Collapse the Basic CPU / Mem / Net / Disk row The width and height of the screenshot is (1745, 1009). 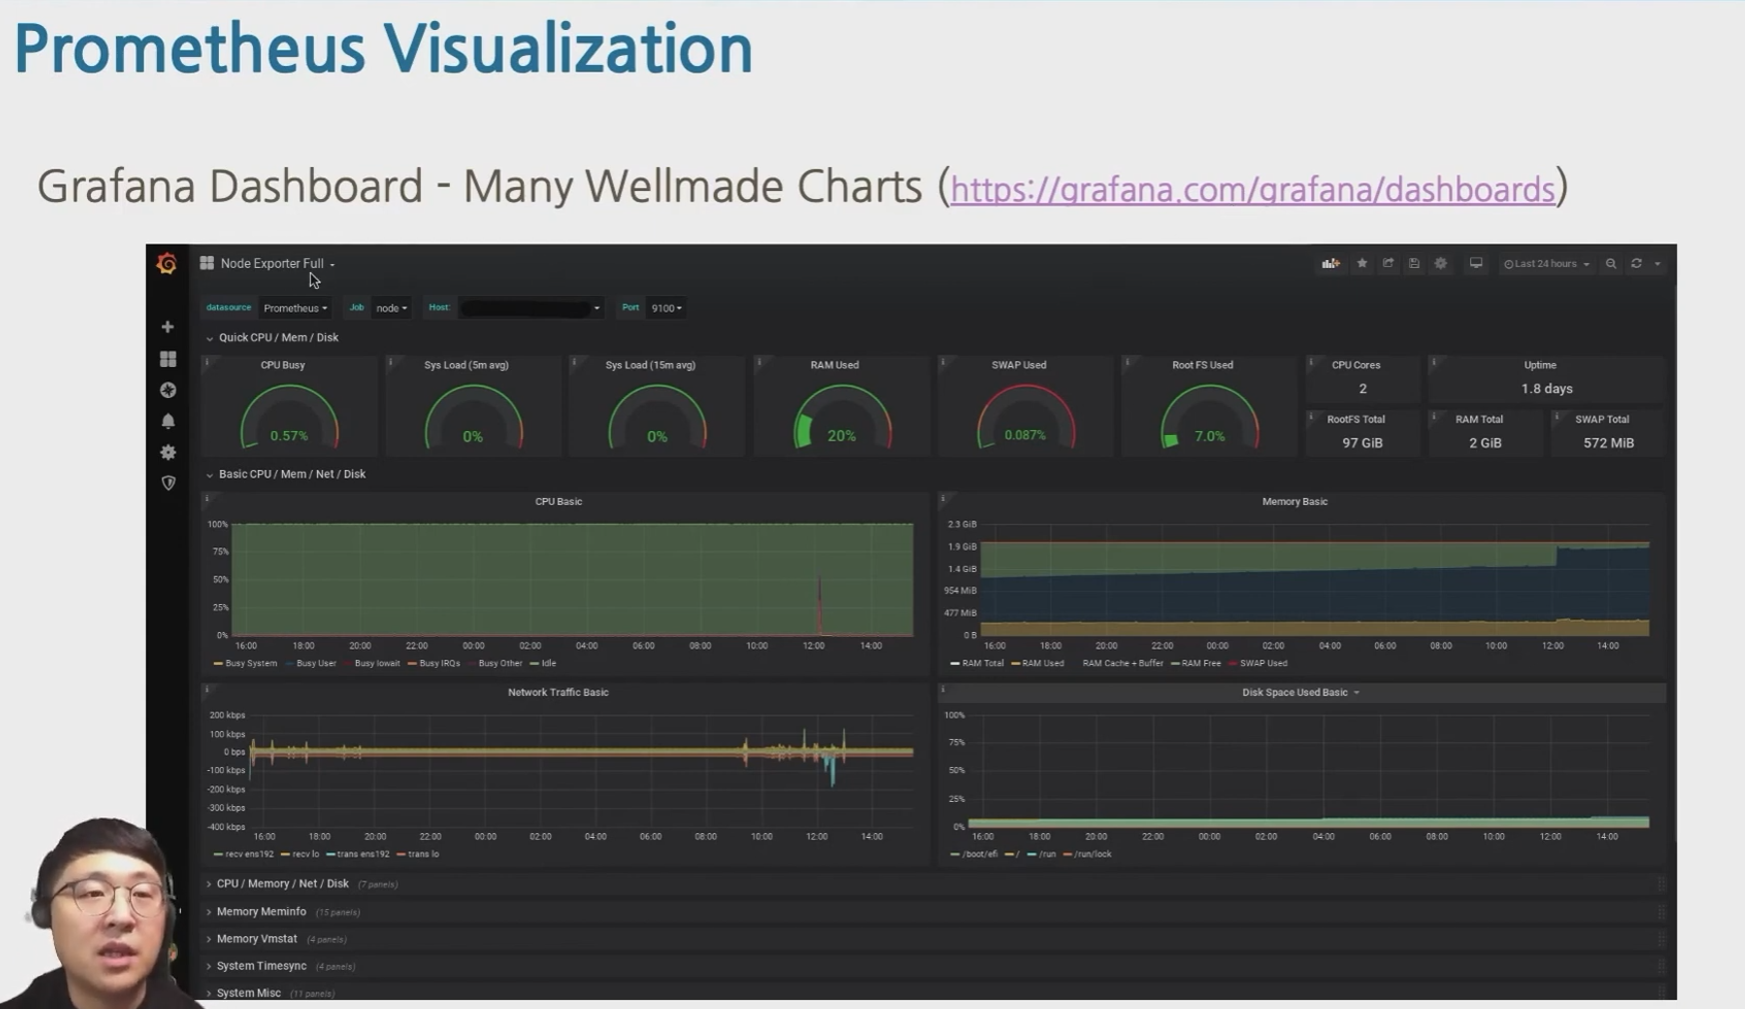coord(285,474)
